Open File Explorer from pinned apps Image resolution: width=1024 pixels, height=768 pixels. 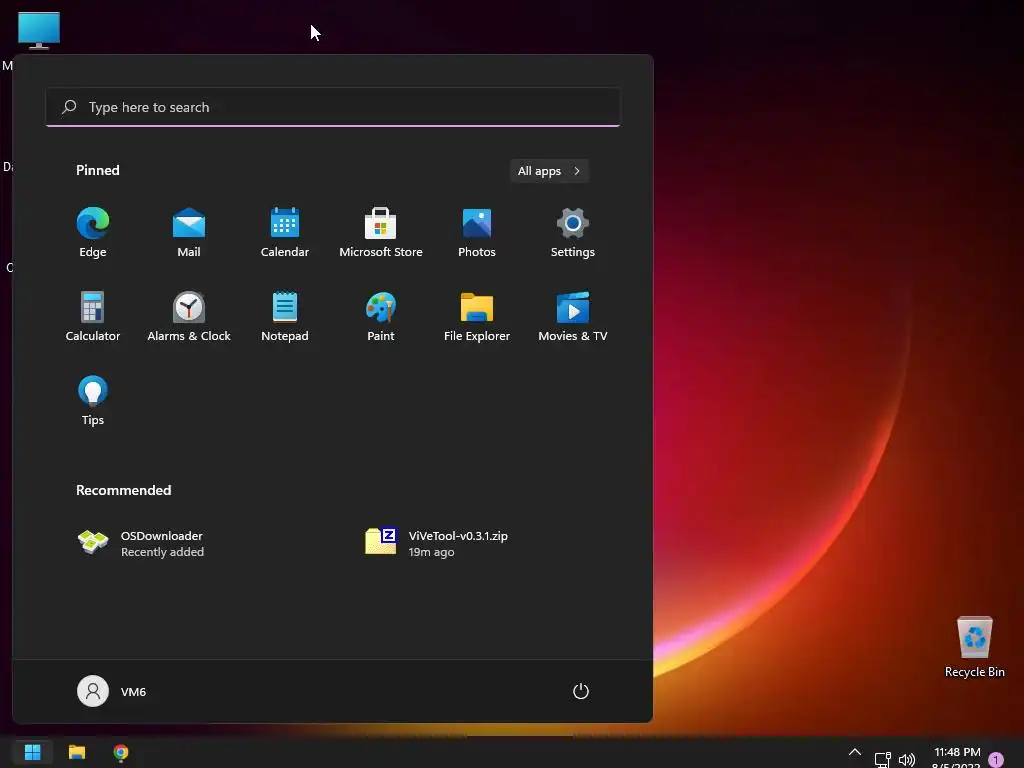tap(477, 316)
